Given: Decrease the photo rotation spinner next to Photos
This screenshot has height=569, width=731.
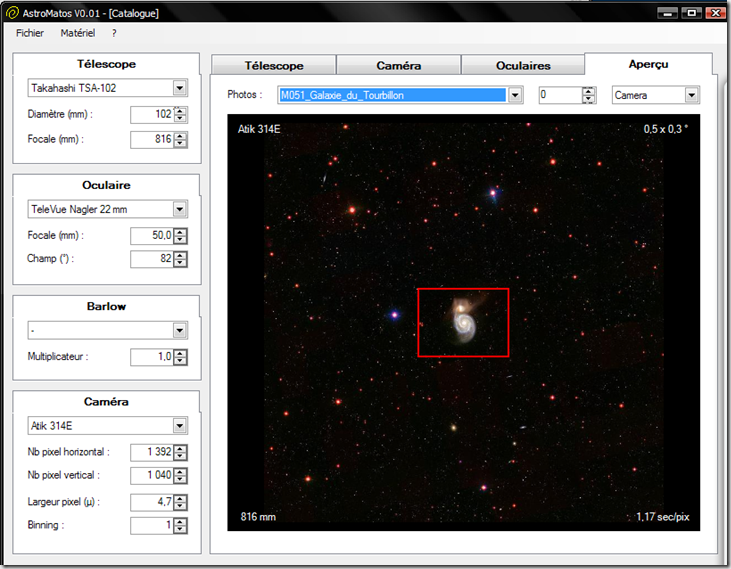Looking at the screenshot, I should coord(589,99).
